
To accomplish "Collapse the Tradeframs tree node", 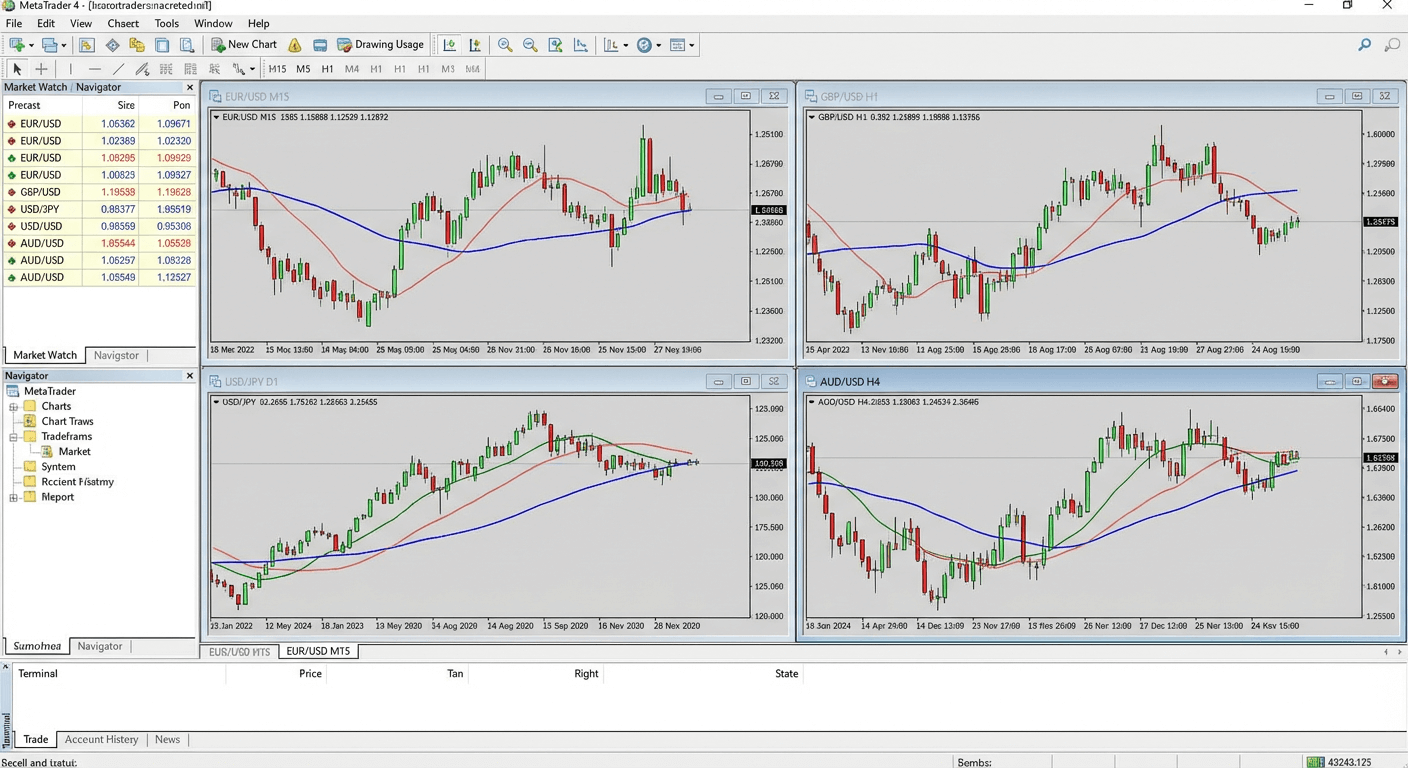I will pos(14,437).
